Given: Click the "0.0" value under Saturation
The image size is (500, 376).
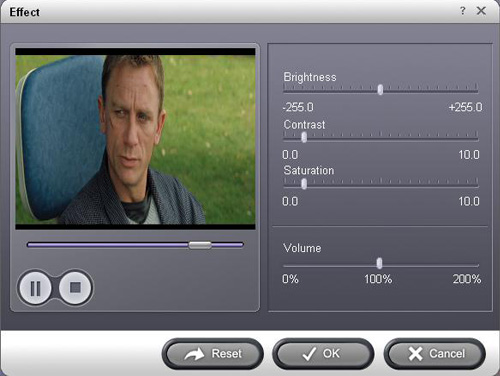Looking at the screenshot, I should pyautogui.click(x=290, y=201).
